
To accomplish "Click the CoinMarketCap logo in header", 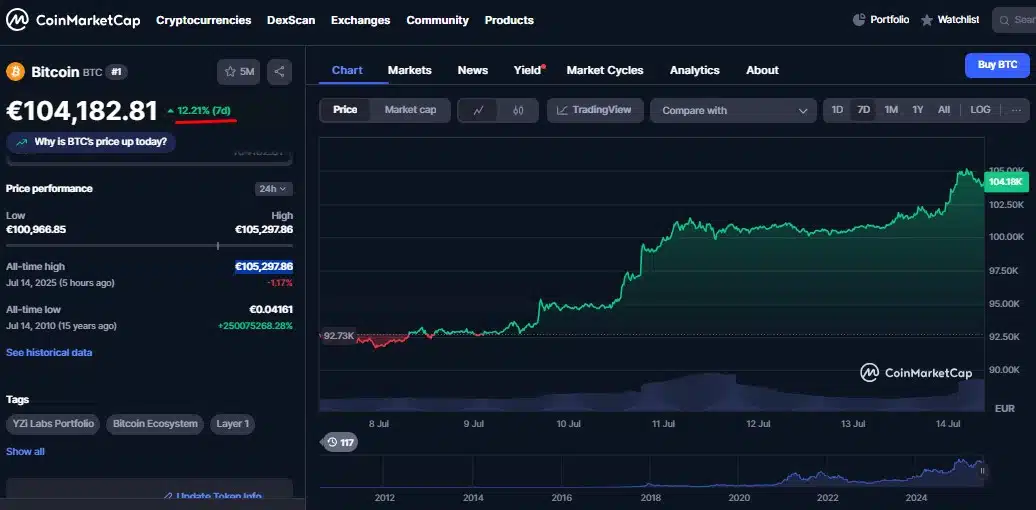I will (73, 20).
